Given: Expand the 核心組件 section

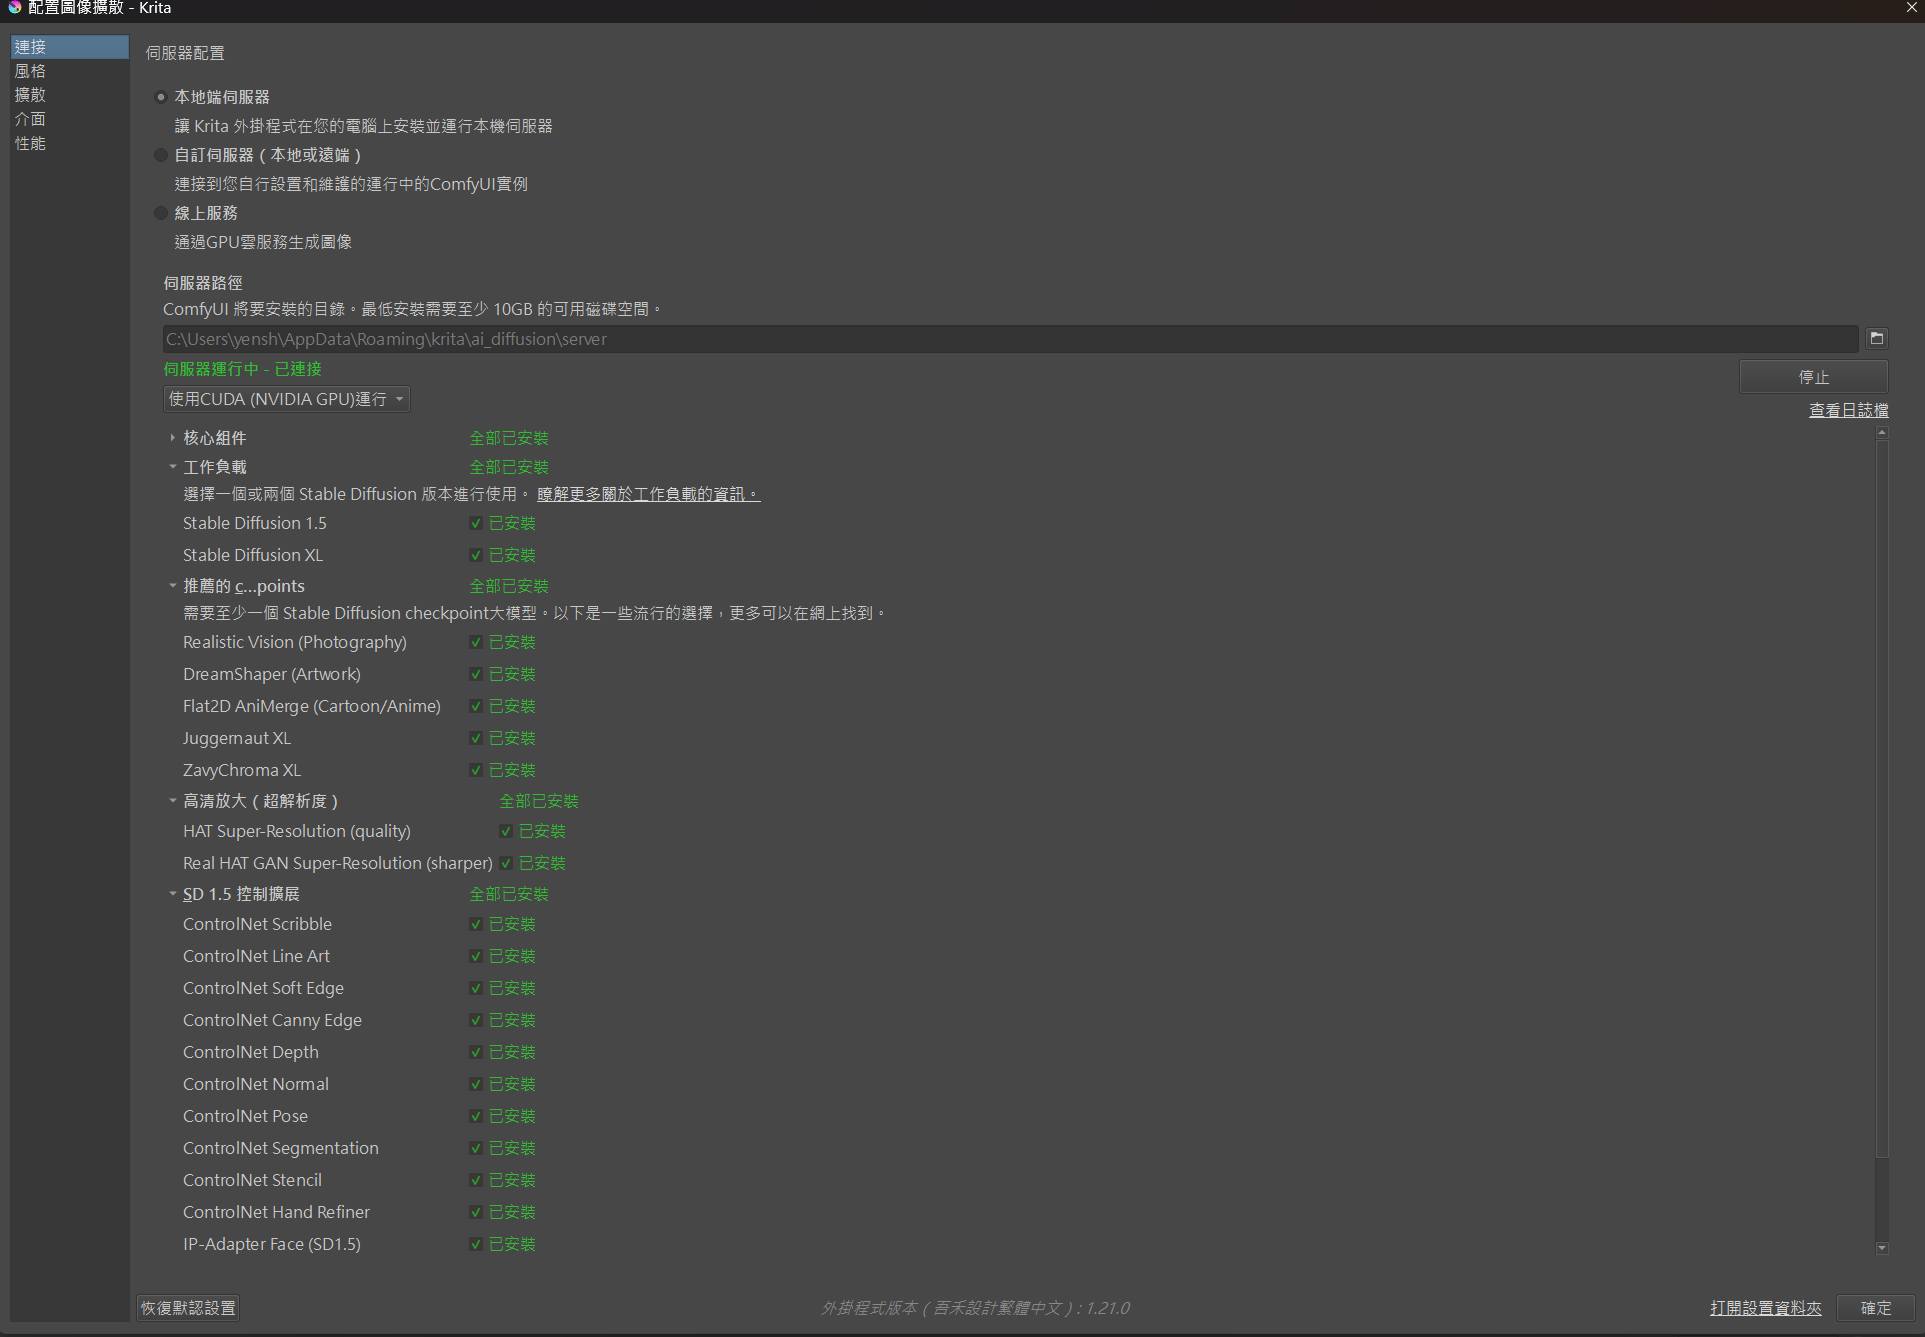Looking at the screenshot, I should 172,438.
